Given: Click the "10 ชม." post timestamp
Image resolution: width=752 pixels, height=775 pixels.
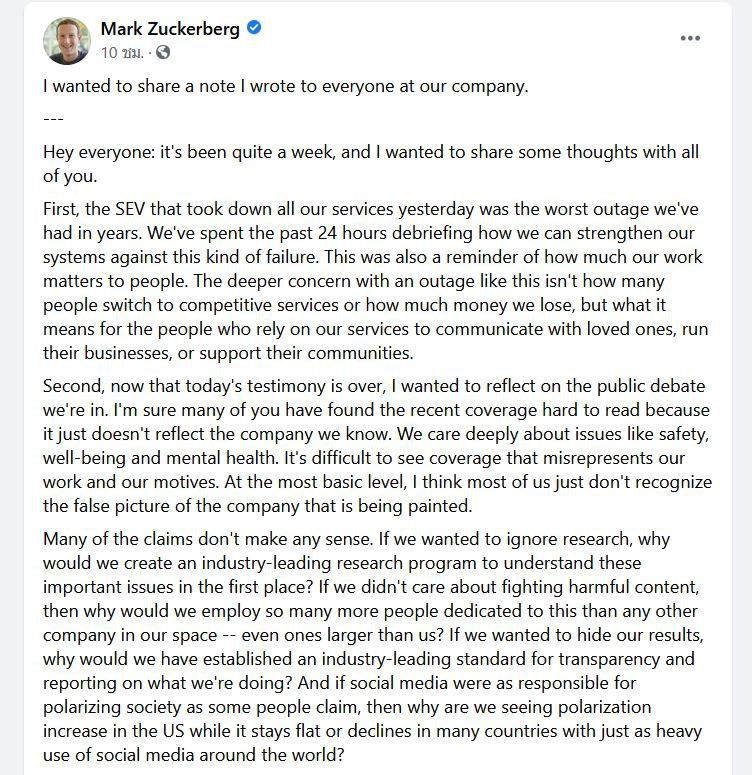Looking at the screenshot, I should [x=123, y=52].
